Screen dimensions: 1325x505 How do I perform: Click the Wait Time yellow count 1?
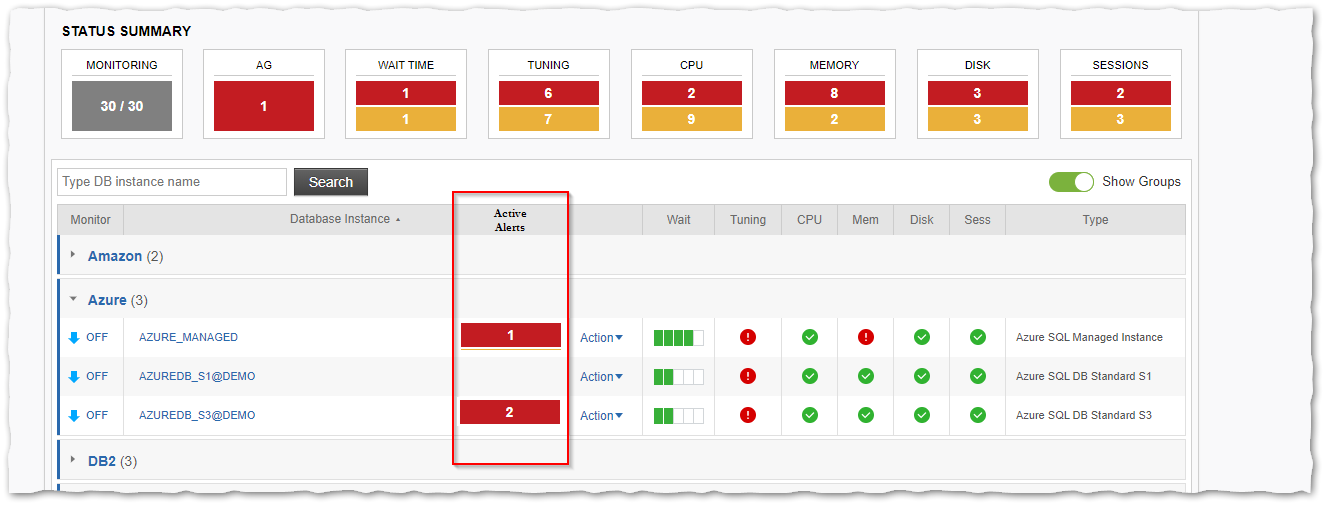point(406,119)
